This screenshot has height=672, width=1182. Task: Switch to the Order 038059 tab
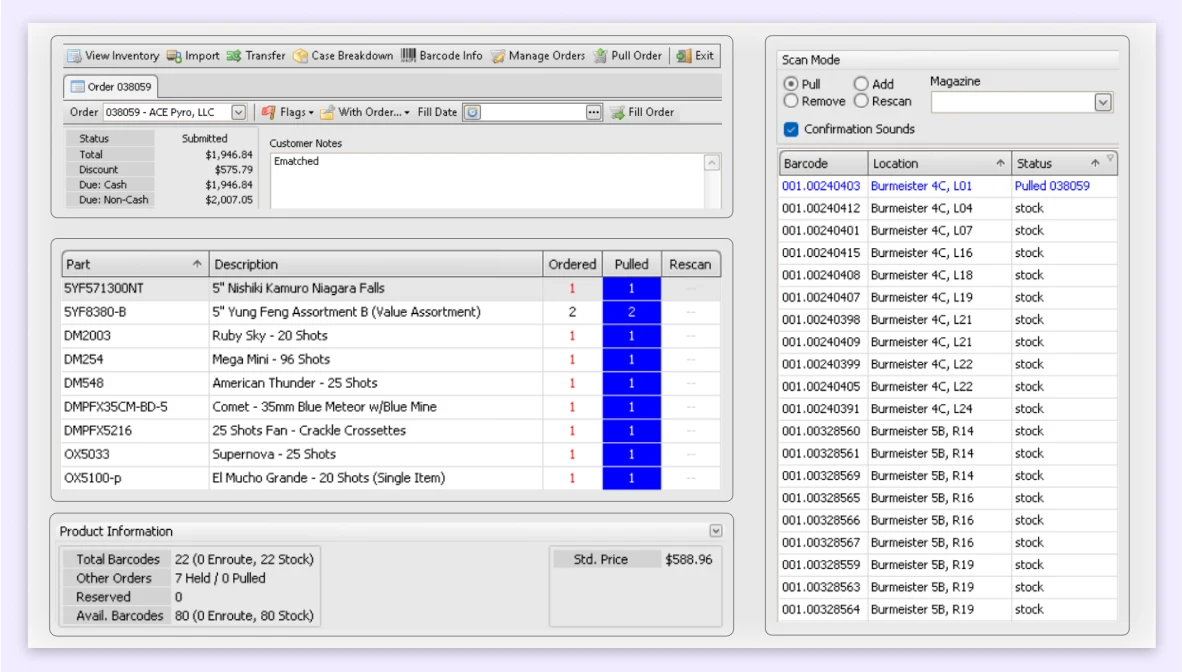[111, 87]
